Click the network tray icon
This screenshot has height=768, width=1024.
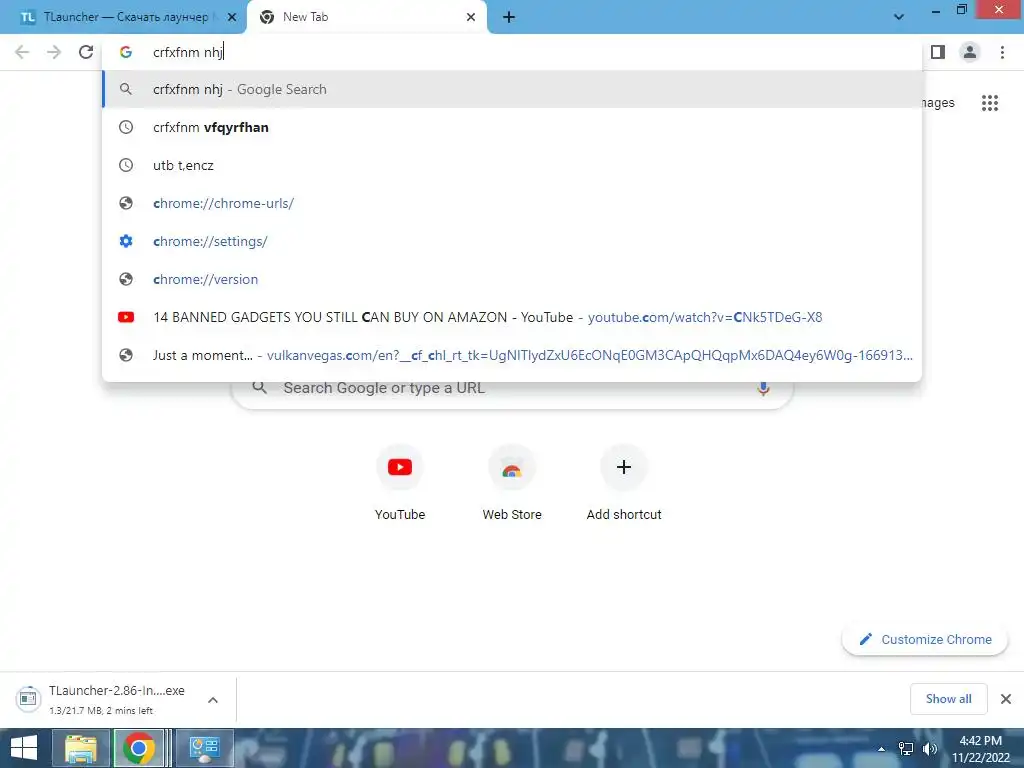(906, 749)
